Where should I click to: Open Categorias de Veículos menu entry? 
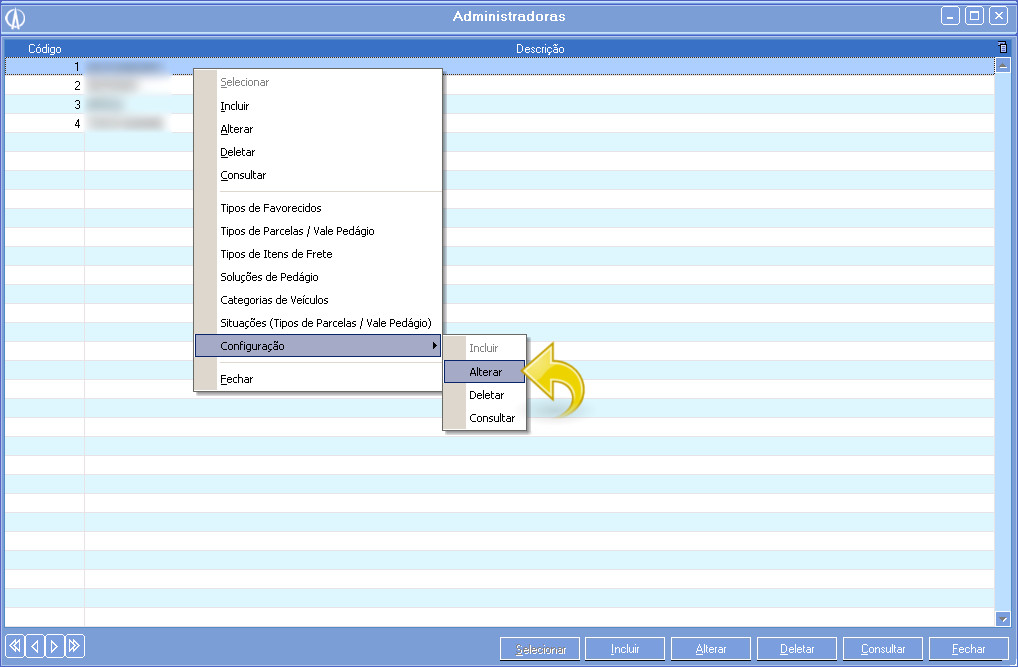click(x=274, y=300)
